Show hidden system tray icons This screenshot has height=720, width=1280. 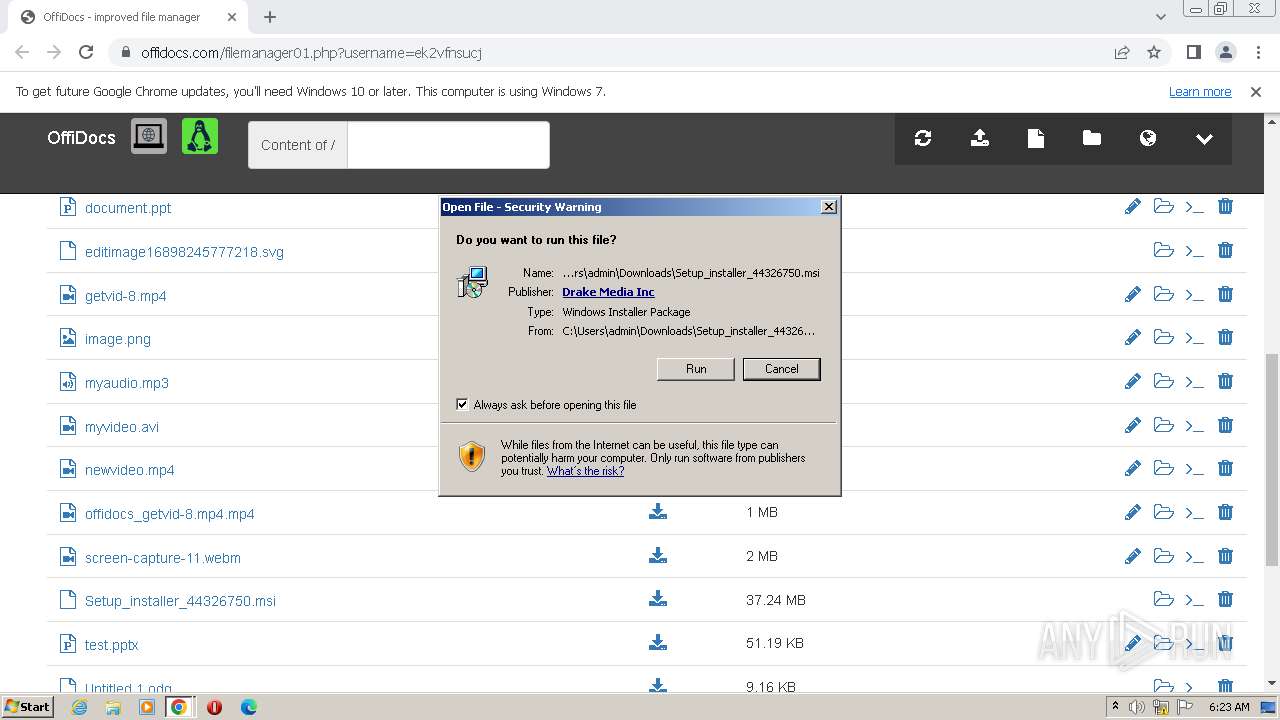point(1115,706)
